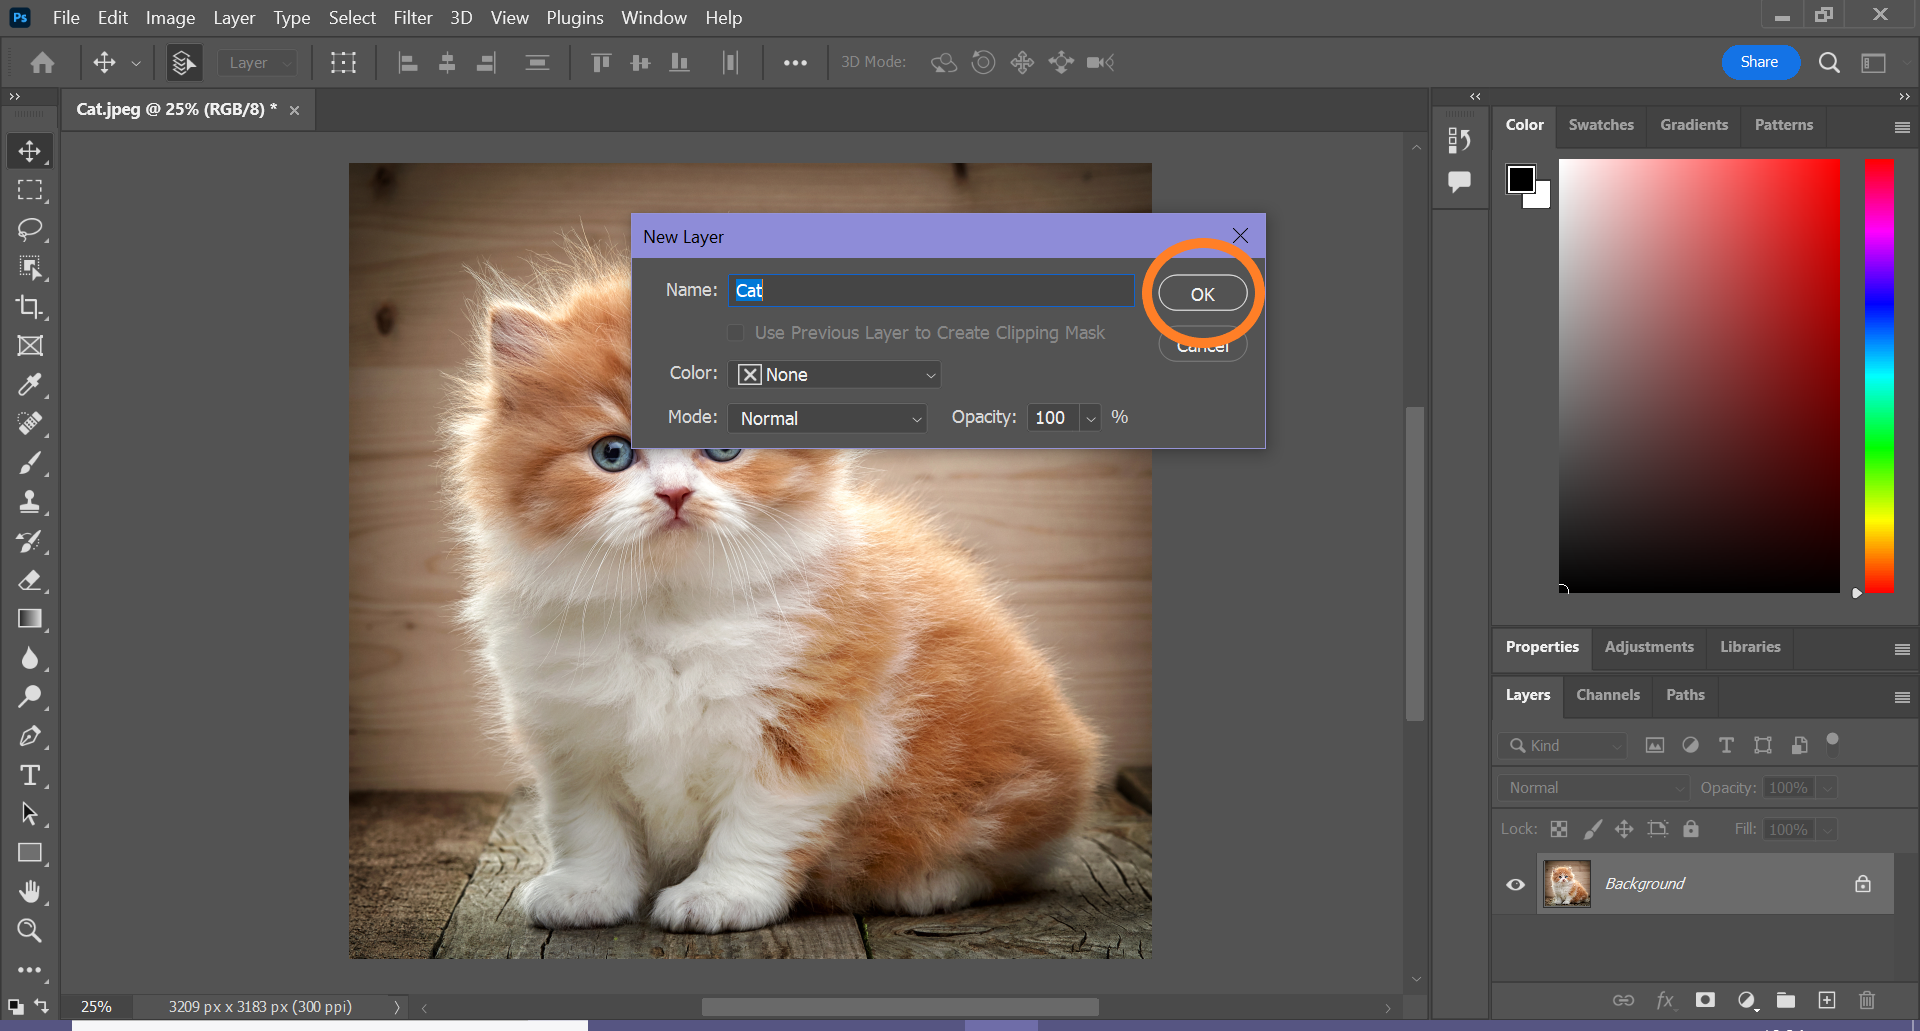Open the Image menu

[x=170, y=18]
